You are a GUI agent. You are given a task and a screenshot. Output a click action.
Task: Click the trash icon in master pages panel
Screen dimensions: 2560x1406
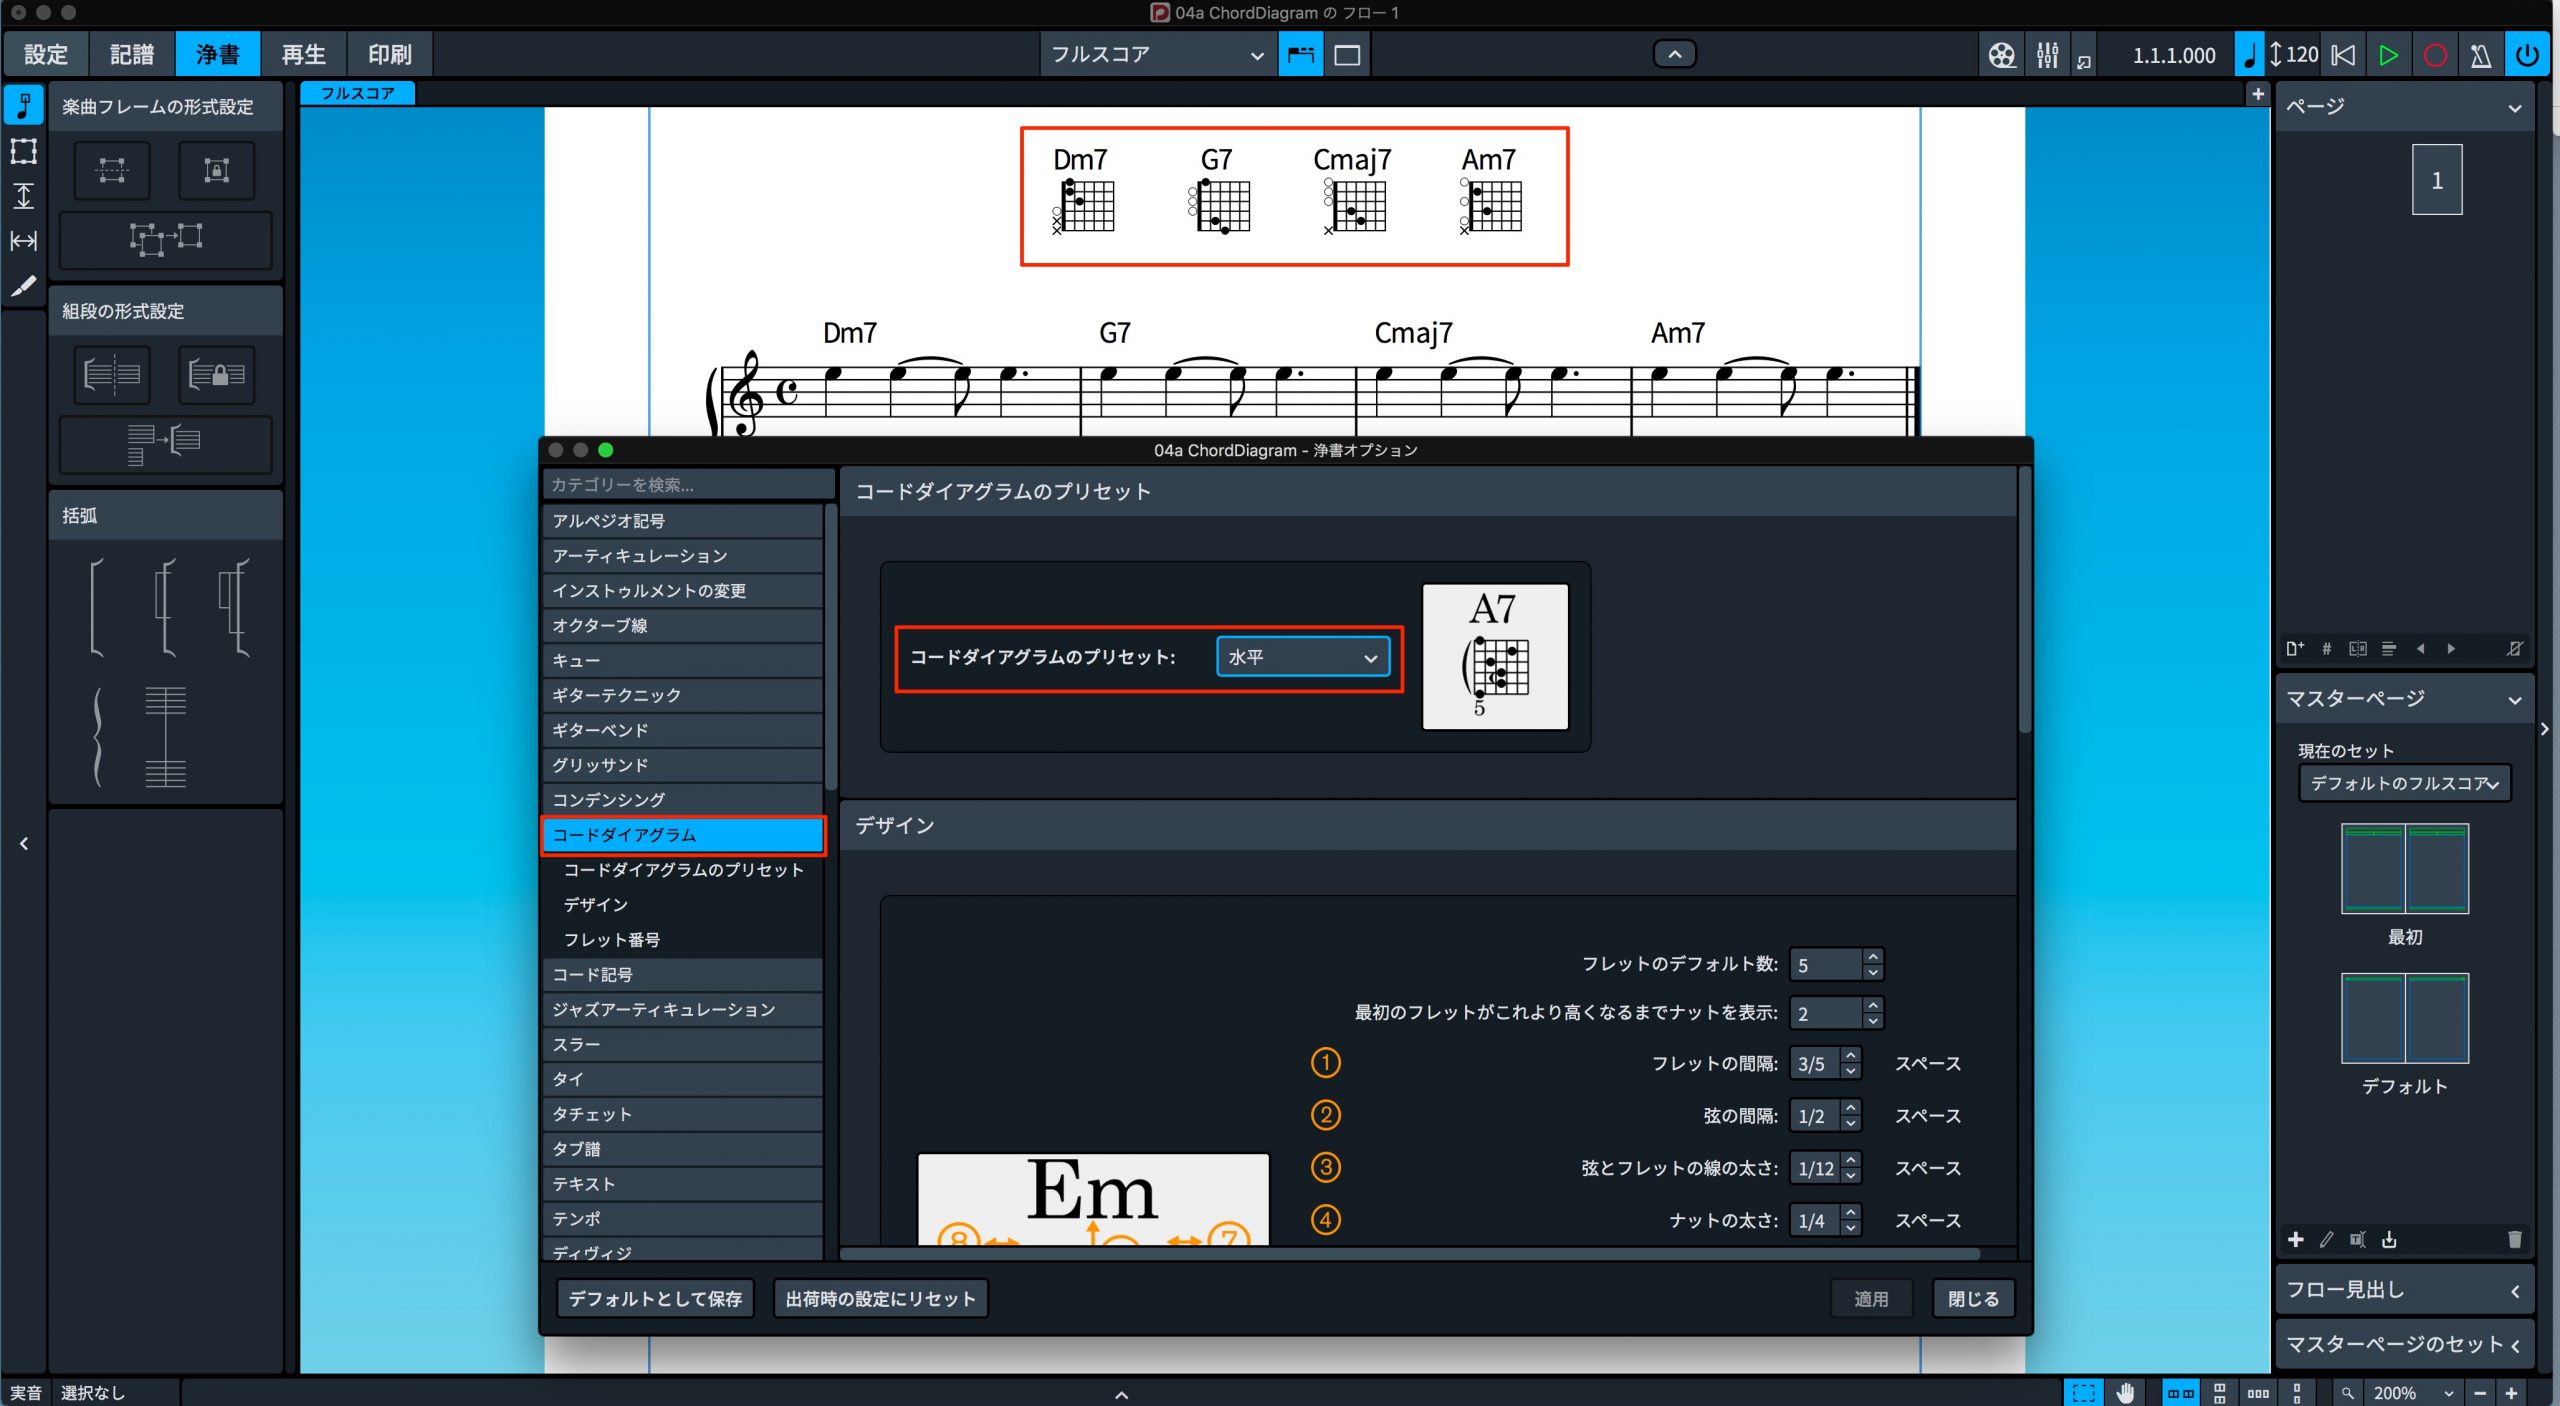(x=2514, y=1240)
